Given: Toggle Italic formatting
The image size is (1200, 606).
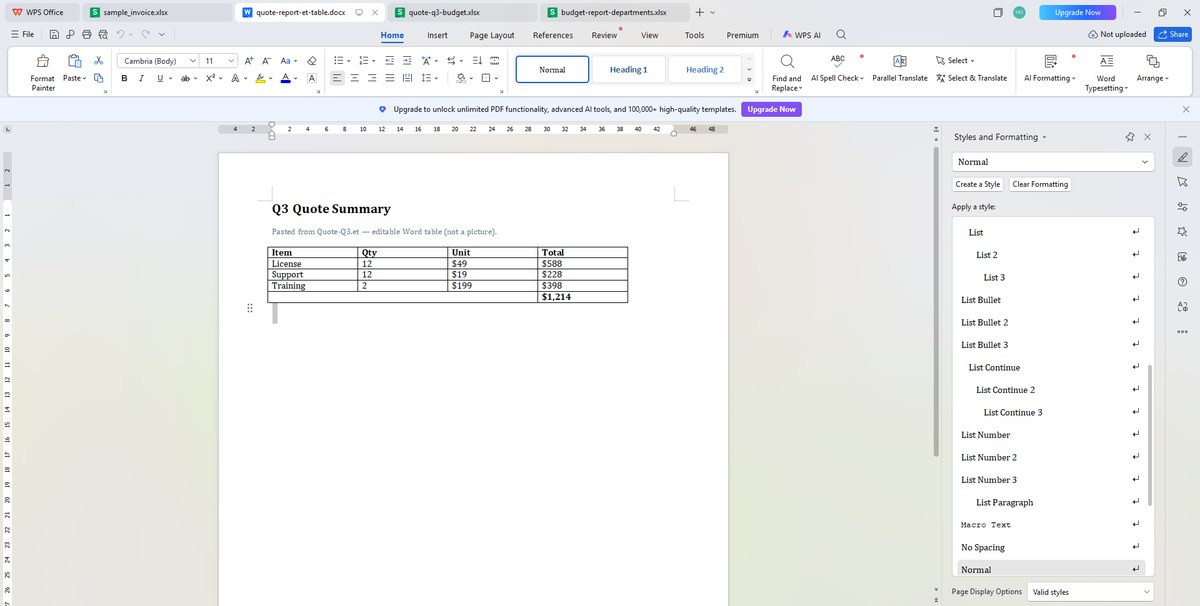Looking at the screenshot, I should [142, 78].
